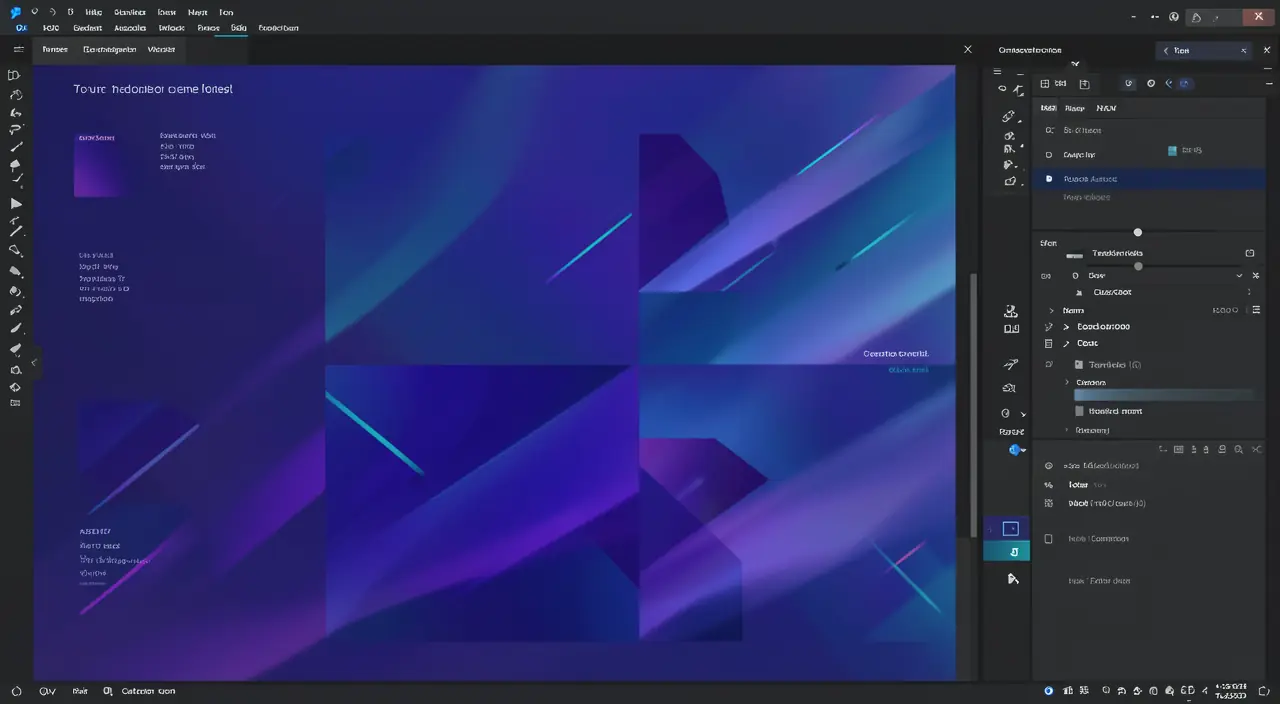Collapse the left toolbar with the small chevron
The height and width of the screenshot is (704, 1280).
pyautogui.click(x=34, y=362)
